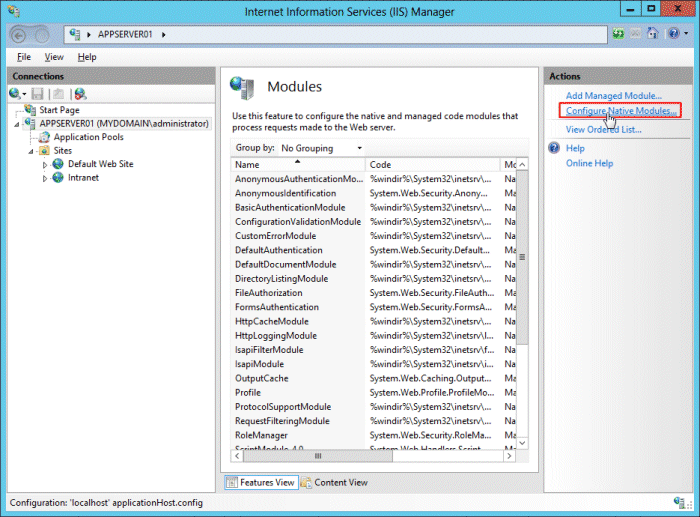Sort by the Name column header
Screen dimensions: 700x517
pos(298,164)
